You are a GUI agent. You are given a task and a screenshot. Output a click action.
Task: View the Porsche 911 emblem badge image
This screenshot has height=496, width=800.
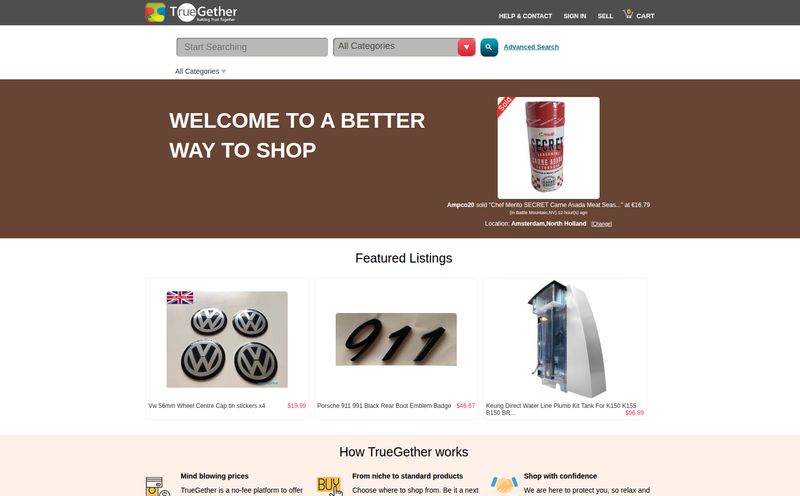click(x=396, y=339)
